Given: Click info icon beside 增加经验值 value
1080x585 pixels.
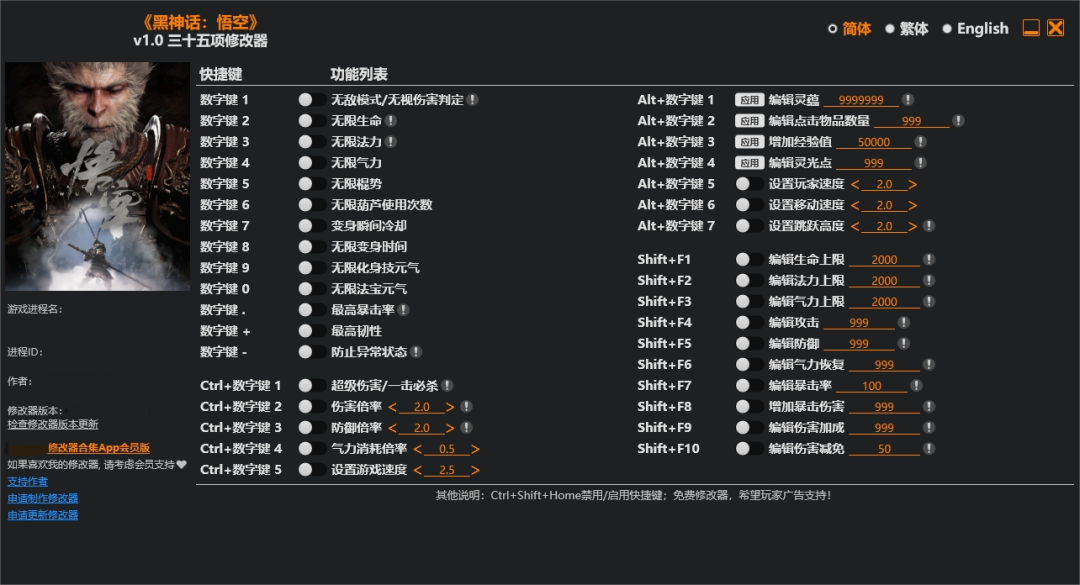Looking at the screenshot, I should tap(920, 142).
